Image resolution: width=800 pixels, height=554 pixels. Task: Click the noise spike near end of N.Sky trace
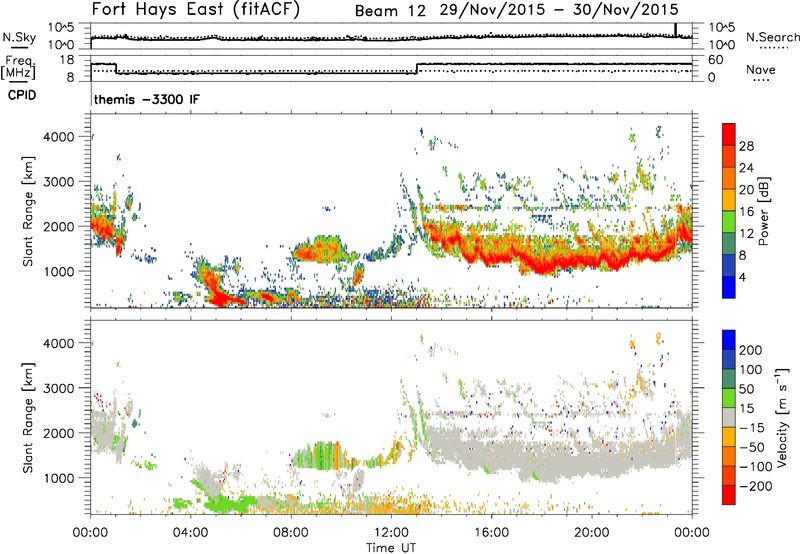[676, 30]
